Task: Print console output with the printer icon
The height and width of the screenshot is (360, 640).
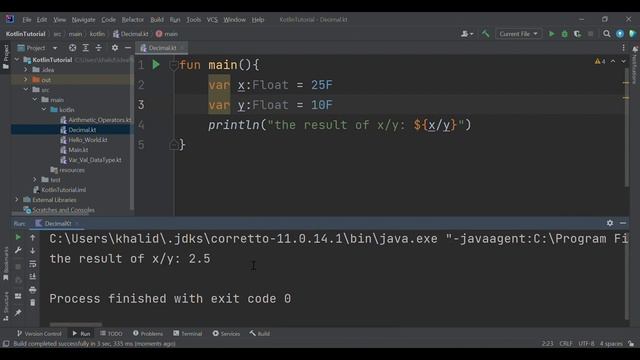Action: click(x=33, y=290)
